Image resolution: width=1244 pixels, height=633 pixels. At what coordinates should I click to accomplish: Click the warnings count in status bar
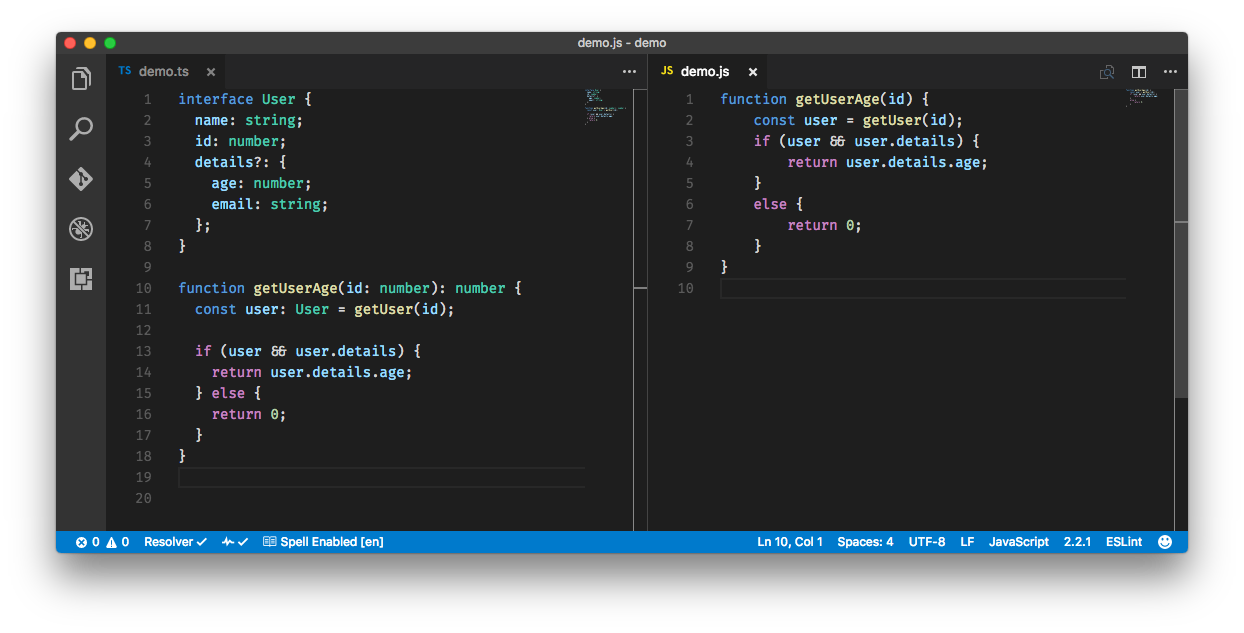pyautogui.click(x=117, y=542)
